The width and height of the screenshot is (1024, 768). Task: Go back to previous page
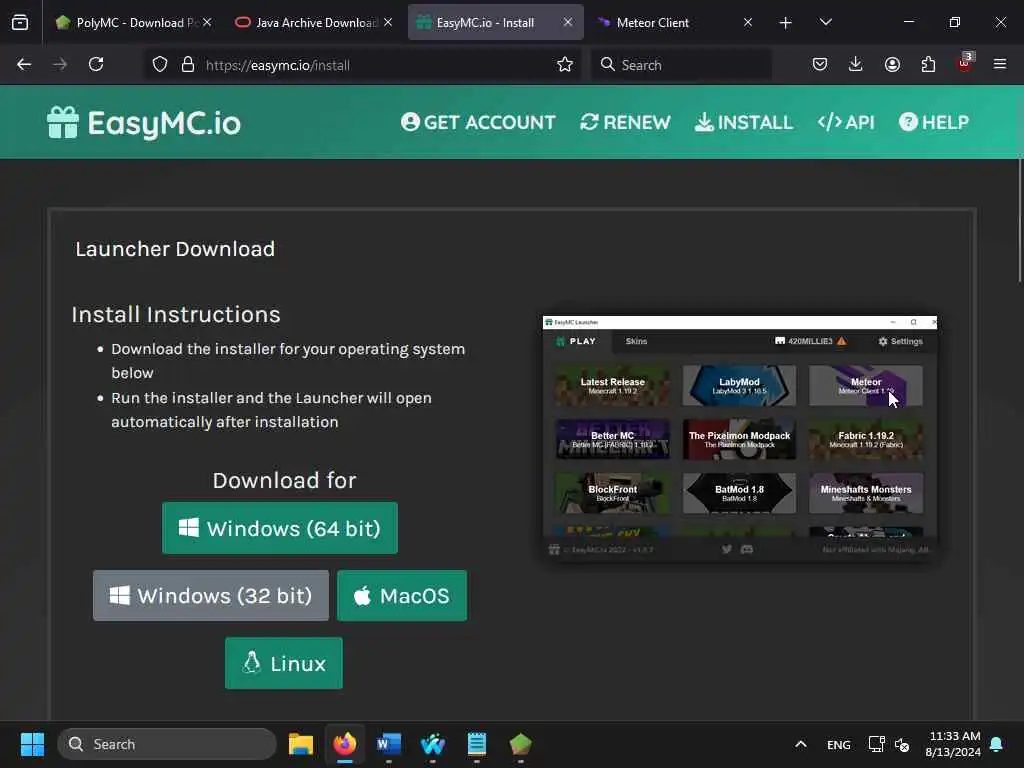tap(24, 65)
